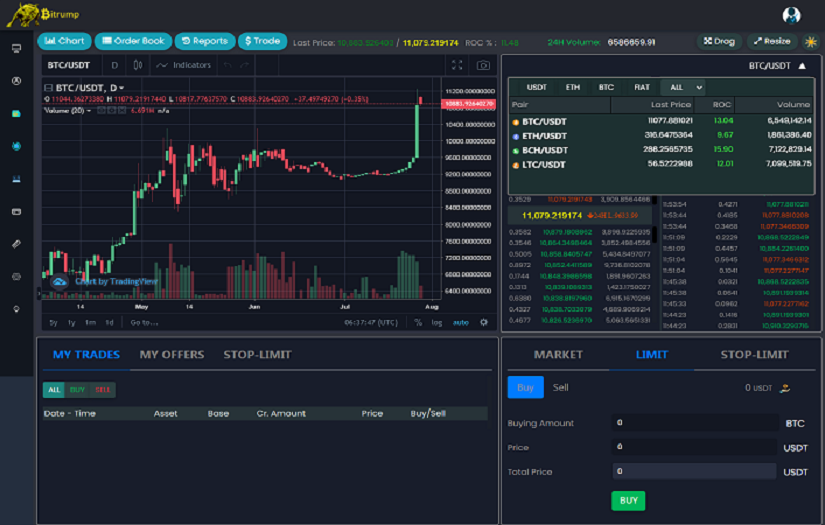825x525 pixels.
Task: Select the MARKET order tab
Action: (558, 354)
